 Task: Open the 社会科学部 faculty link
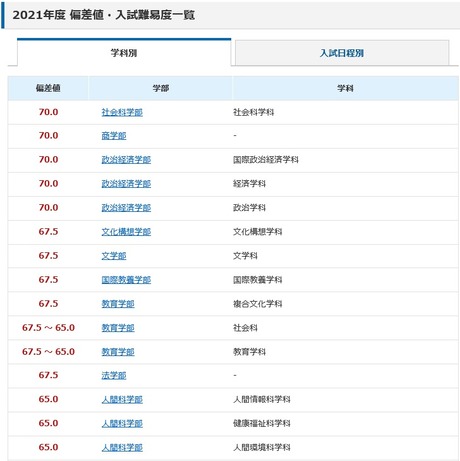(122, 112)
